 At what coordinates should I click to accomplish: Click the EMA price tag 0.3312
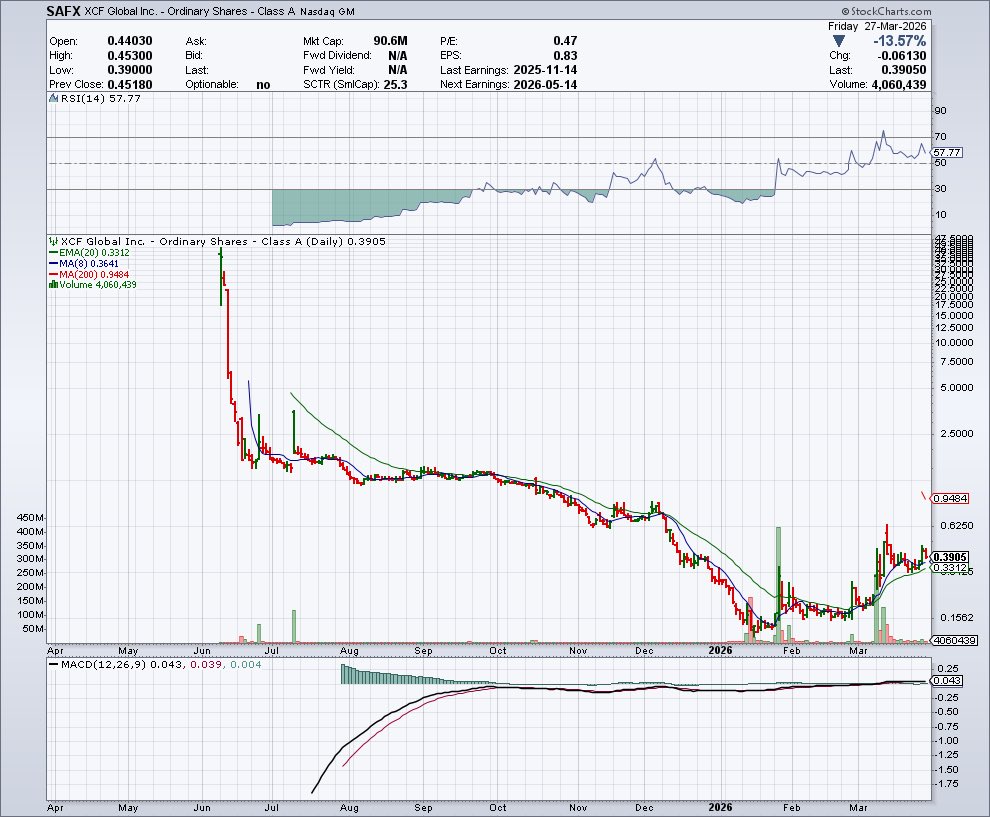point(950,568)
